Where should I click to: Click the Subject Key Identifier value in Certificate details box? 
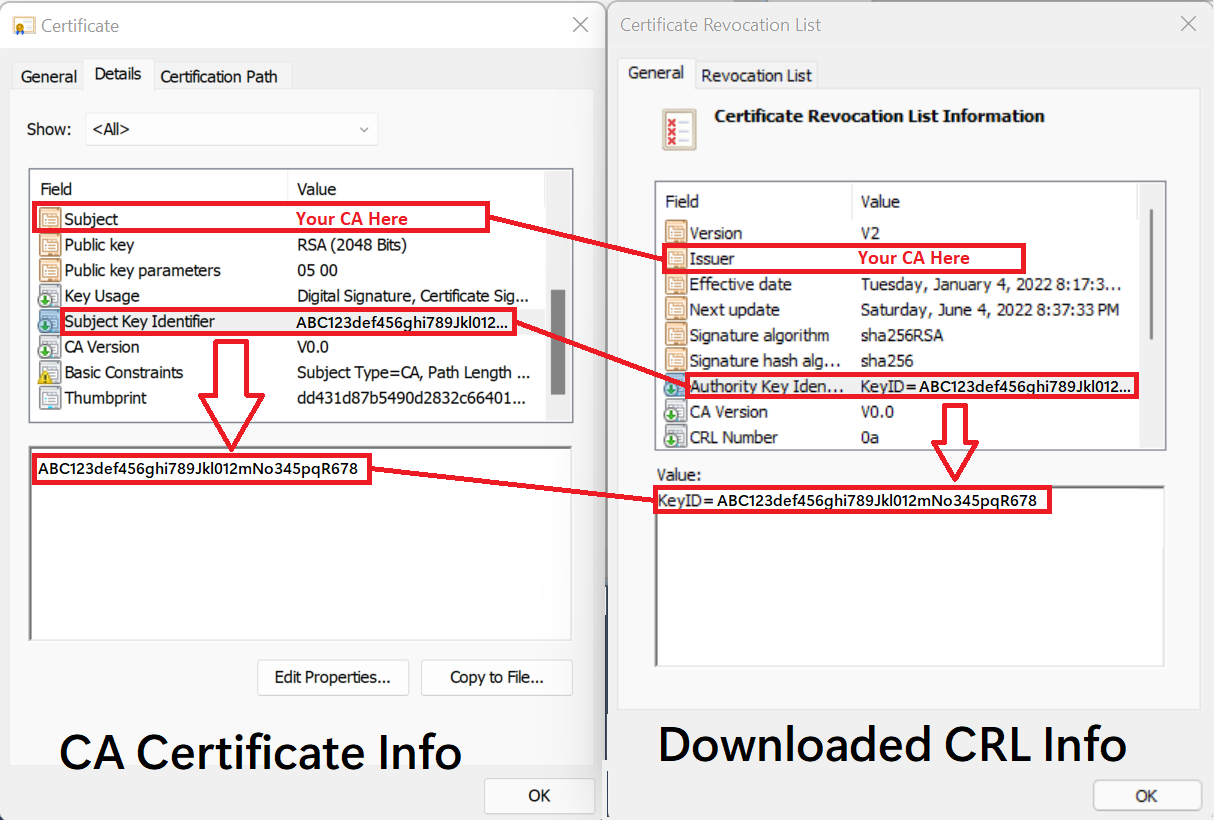(x=198, y=469)
